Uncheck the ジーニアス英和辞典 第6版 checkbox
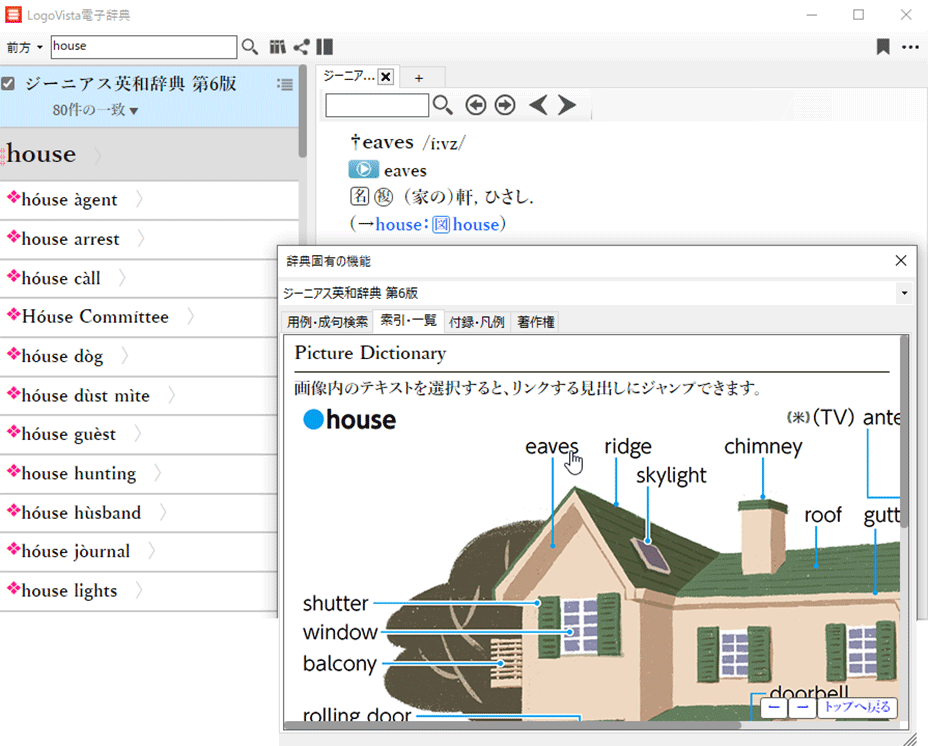The image size is (928, 746). [x=9, y=85]
